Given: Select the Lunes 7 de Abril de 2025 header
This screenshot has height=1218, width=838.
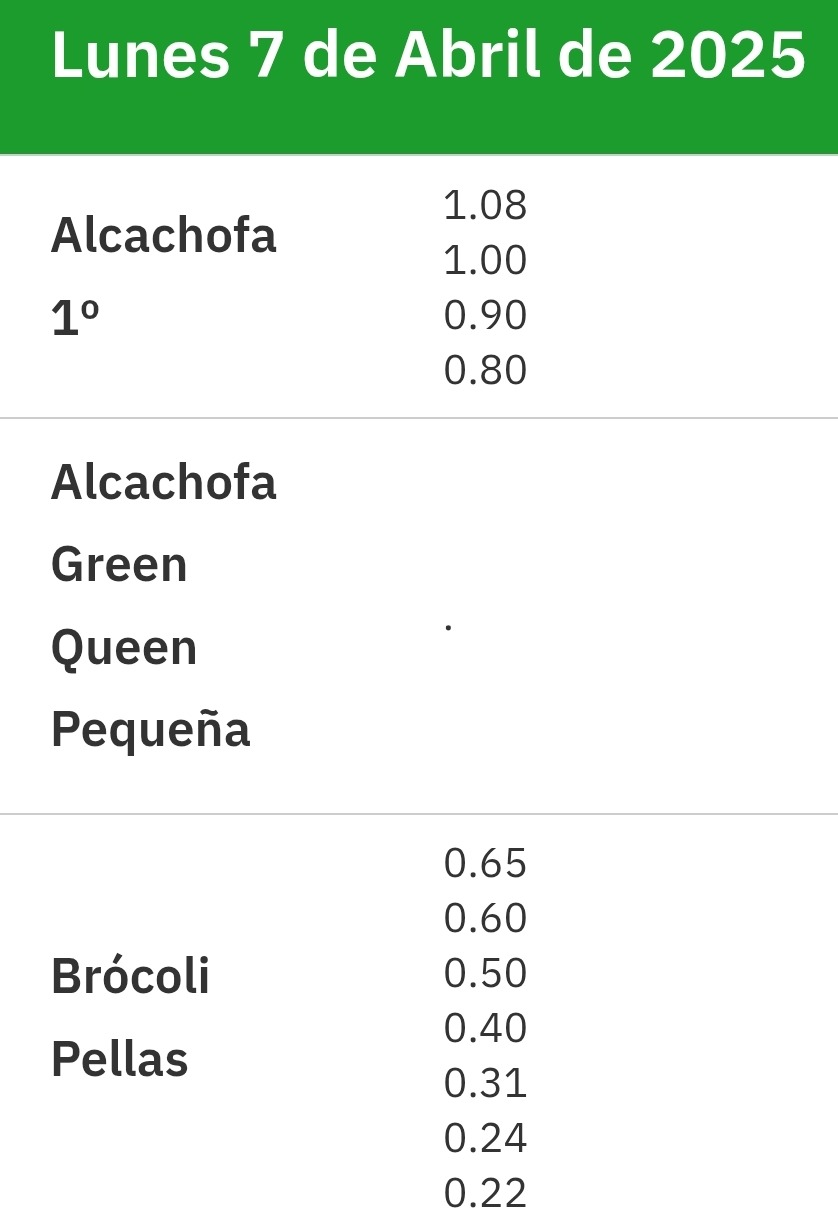Looking at the screenshot, I should 428,55.
